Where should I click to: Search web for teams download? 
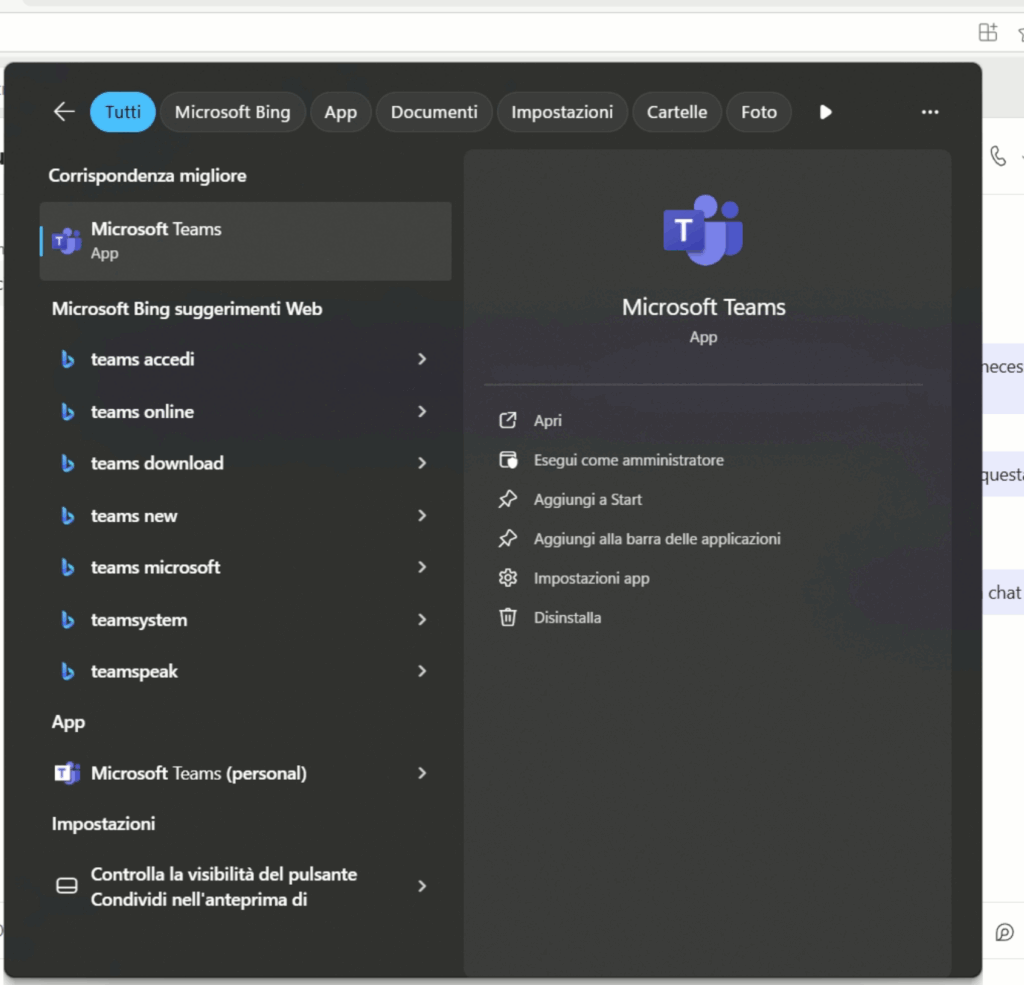tap(157, 463)
